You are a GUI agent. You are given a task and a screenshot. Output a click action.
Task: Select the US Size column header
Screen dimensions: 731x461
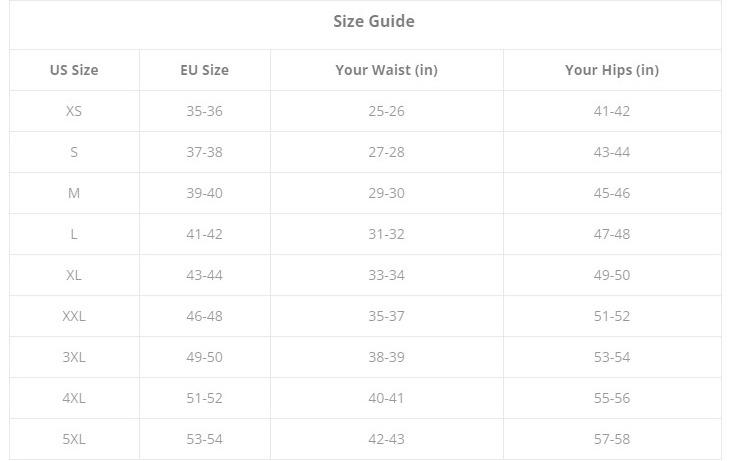(x=74, y=70)
